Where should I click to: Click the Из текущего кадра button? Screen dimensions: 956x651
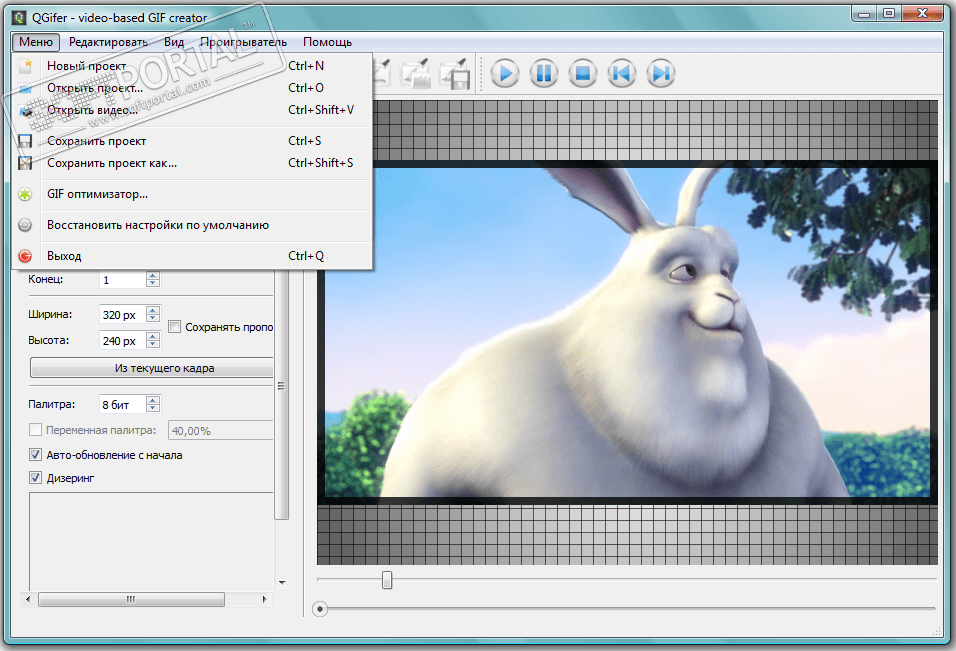click(151, 368)
